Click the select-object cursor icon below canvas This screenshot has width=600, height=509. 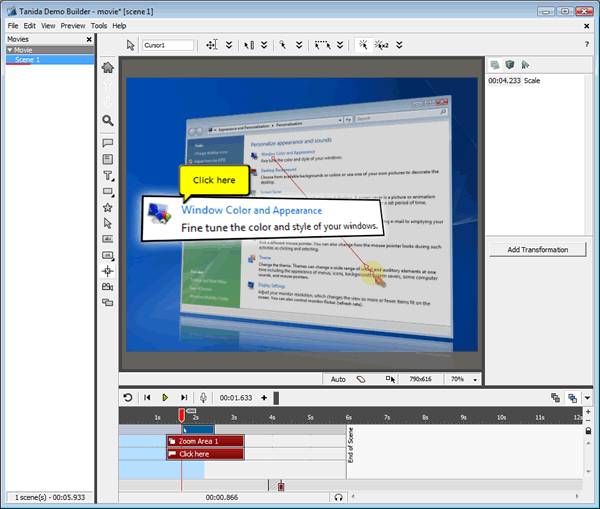tap(390, 379)
